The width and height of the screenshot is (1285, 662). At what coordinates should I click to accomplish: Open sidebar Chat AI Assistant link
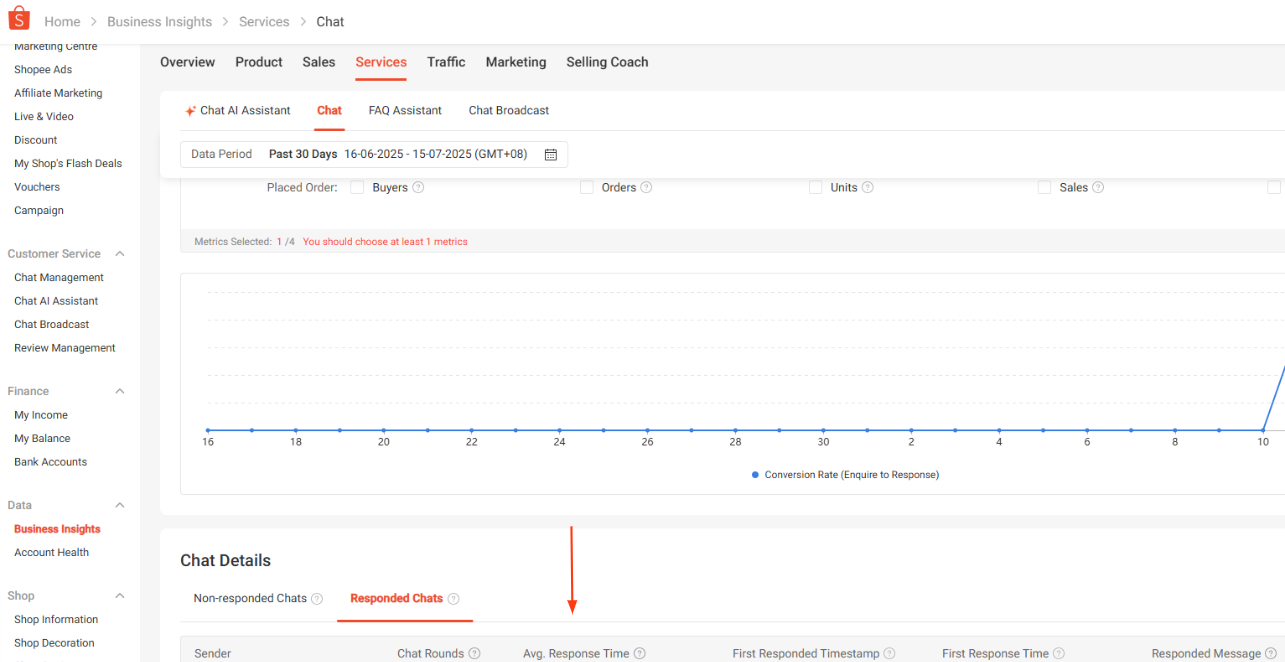[56, 301]
